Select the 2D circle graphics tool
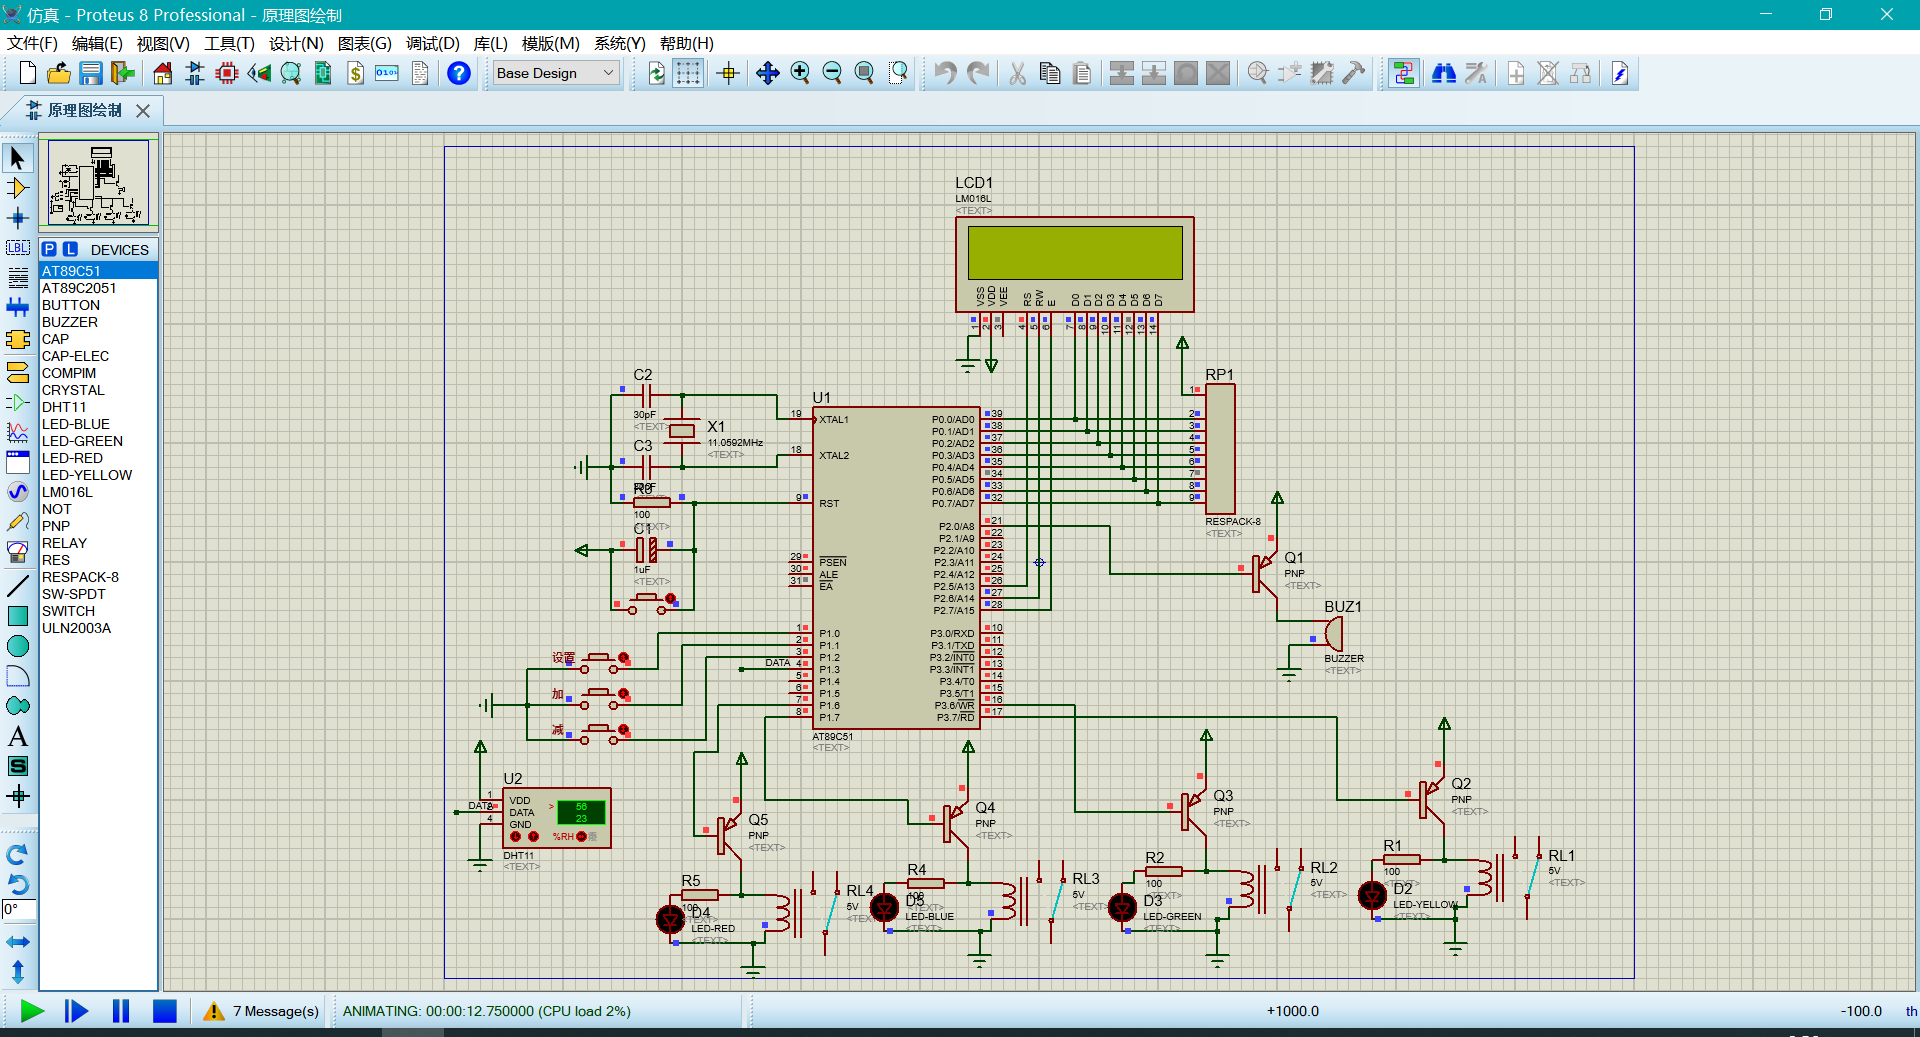 coord(17,646)
